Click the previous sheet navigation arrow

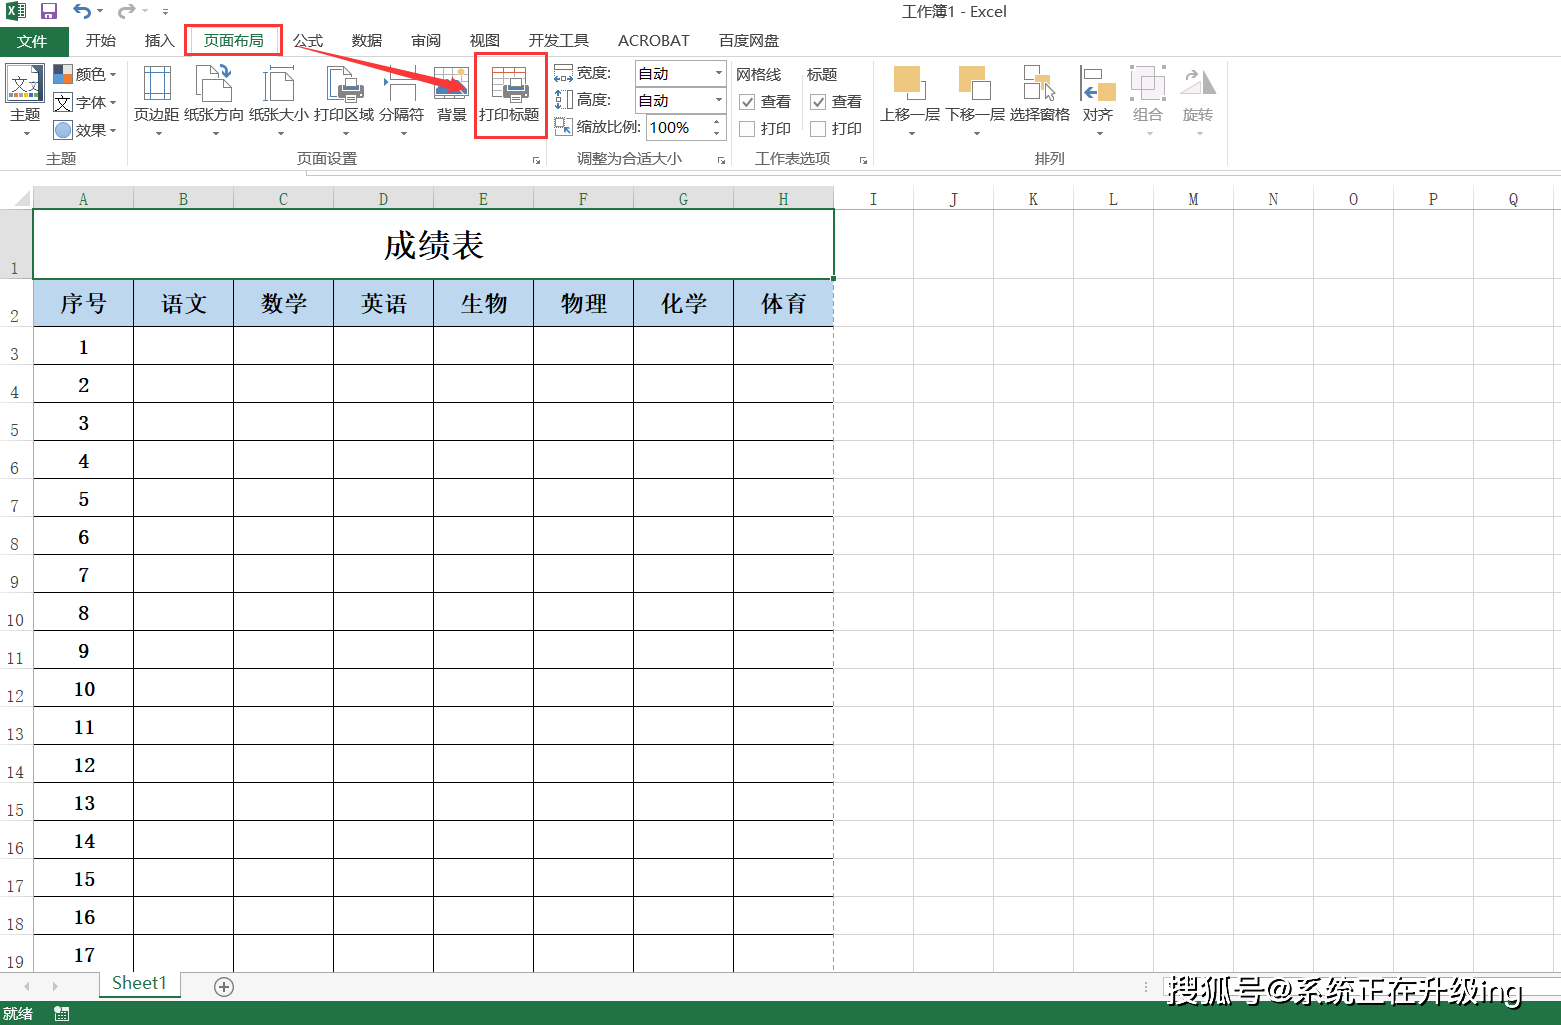(x=27, y=987)
